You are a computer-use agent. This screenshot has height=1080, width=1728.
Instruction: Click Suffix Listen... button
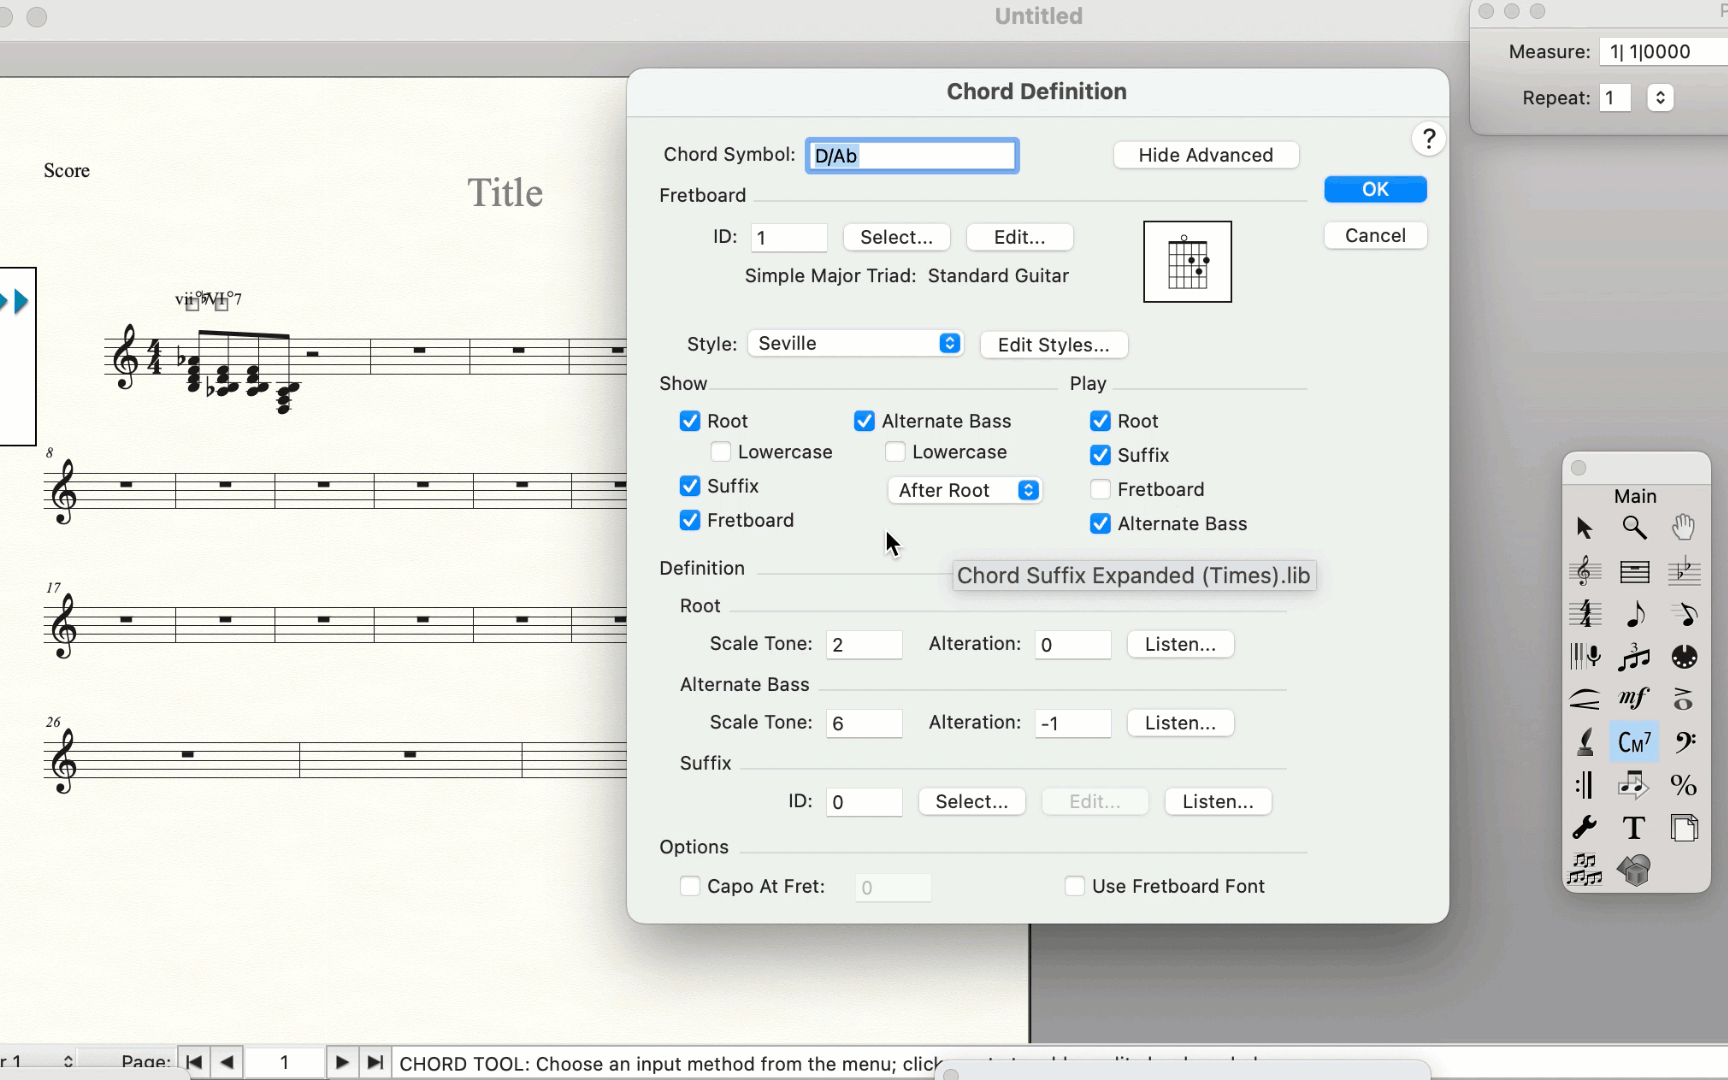1218,802
